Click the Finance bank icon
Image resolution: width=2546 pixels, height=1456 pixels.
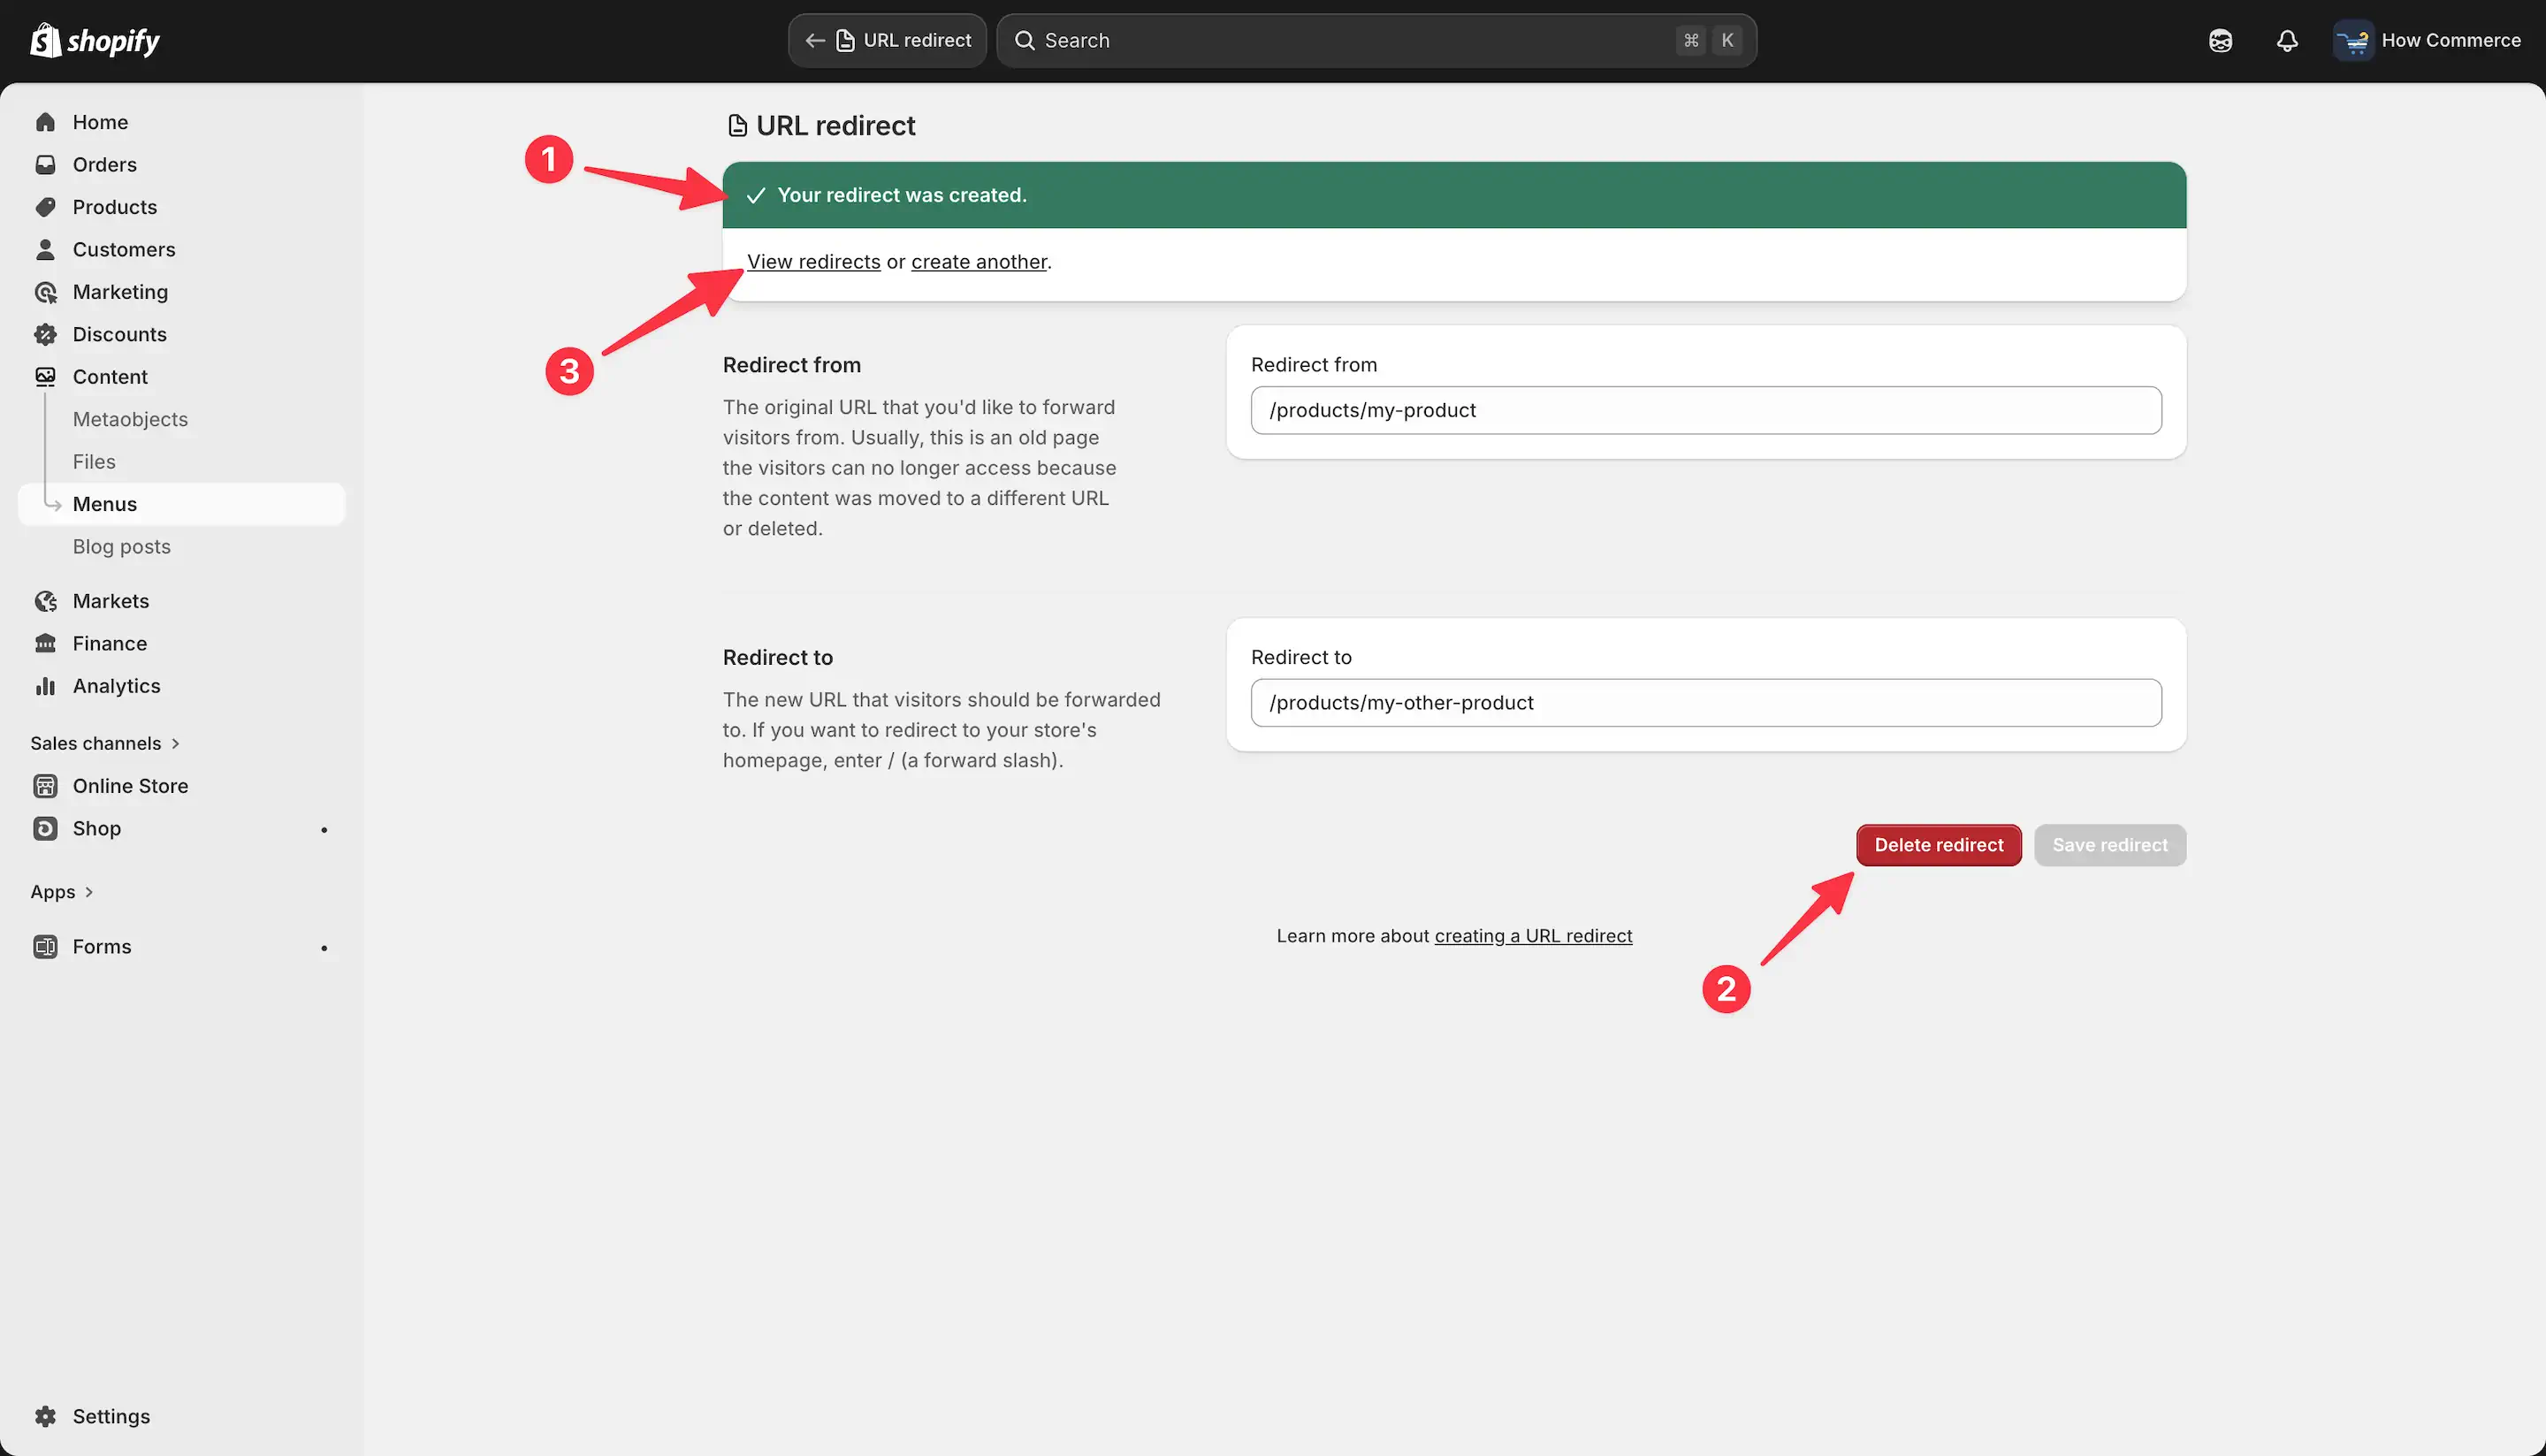(45, 643)
